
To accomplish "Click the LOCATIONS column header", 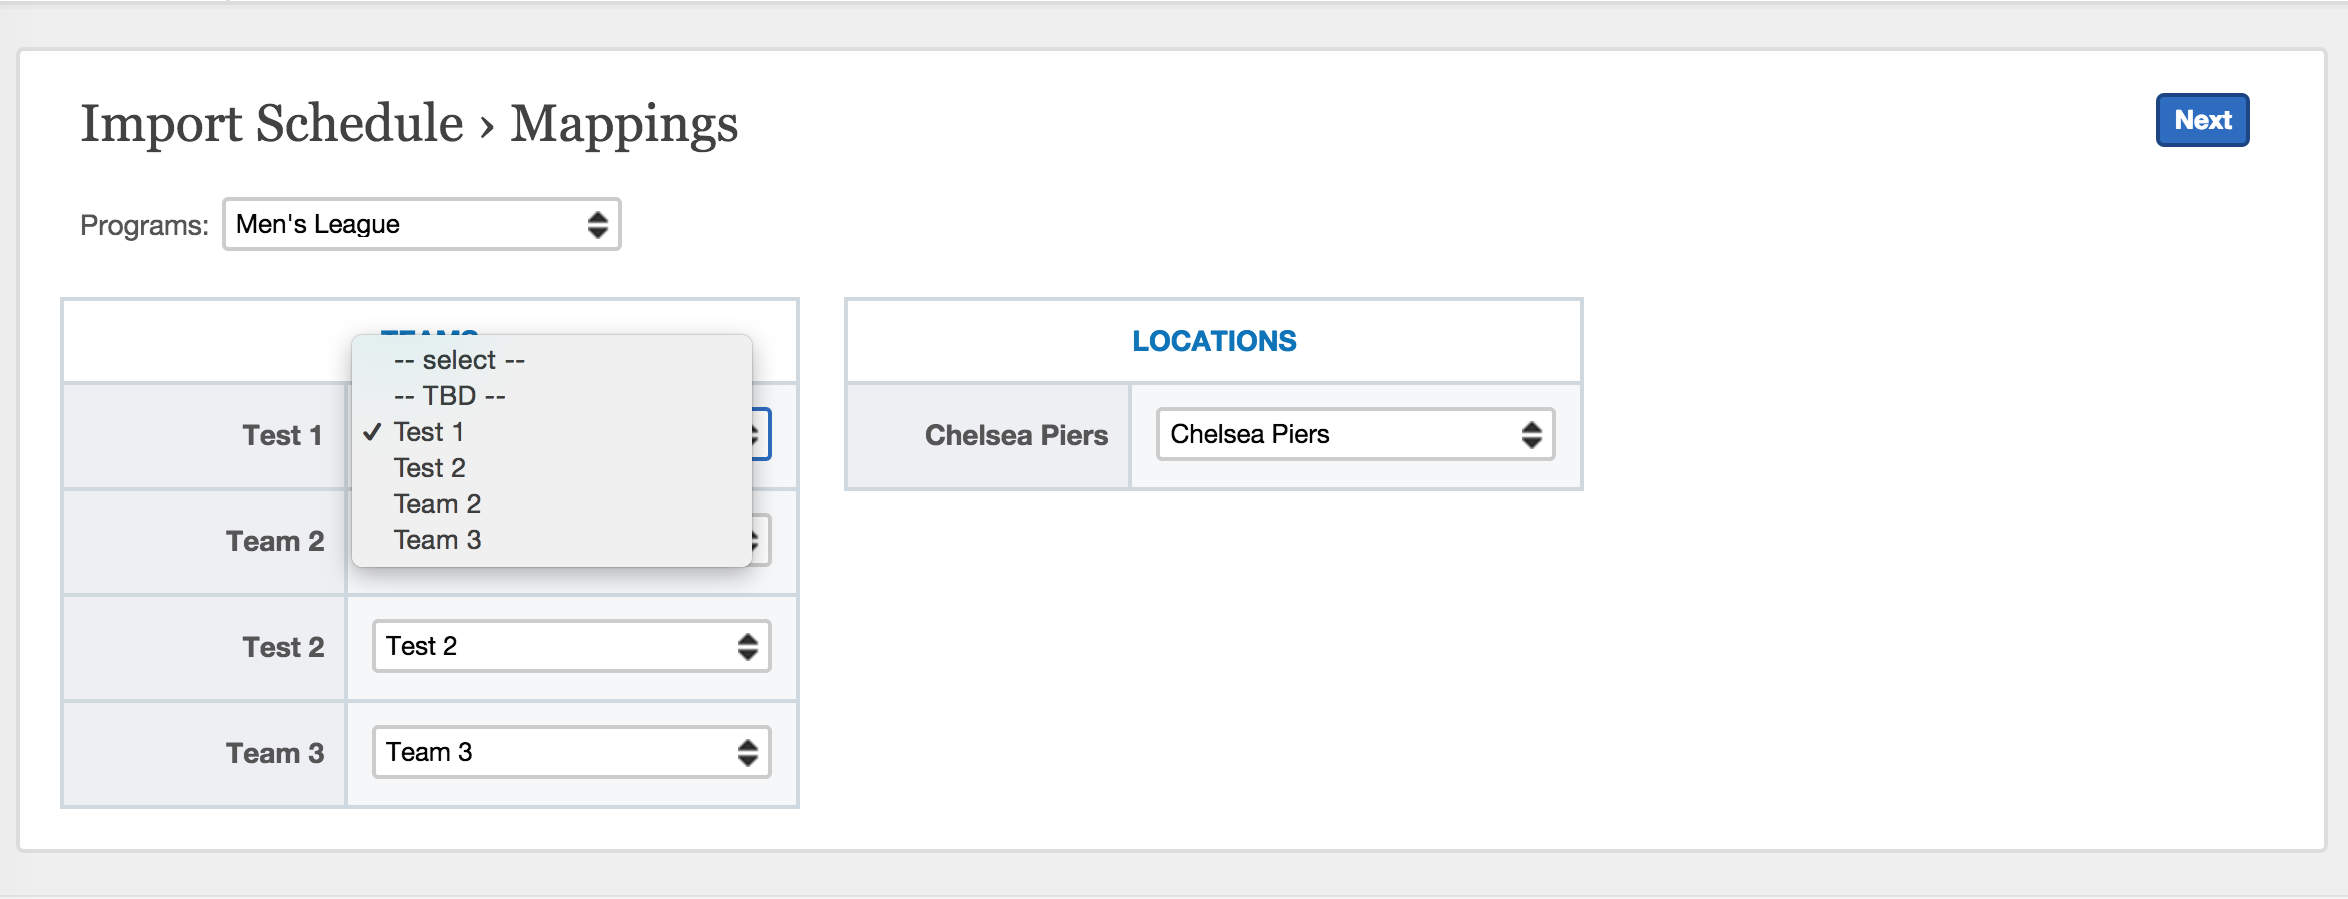I will (1214, 341).
